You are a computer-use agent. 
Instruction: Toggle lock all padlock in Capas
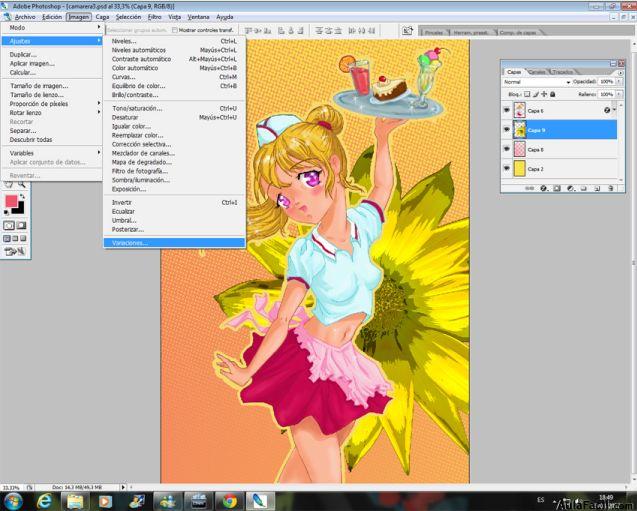tap(552, 94)
